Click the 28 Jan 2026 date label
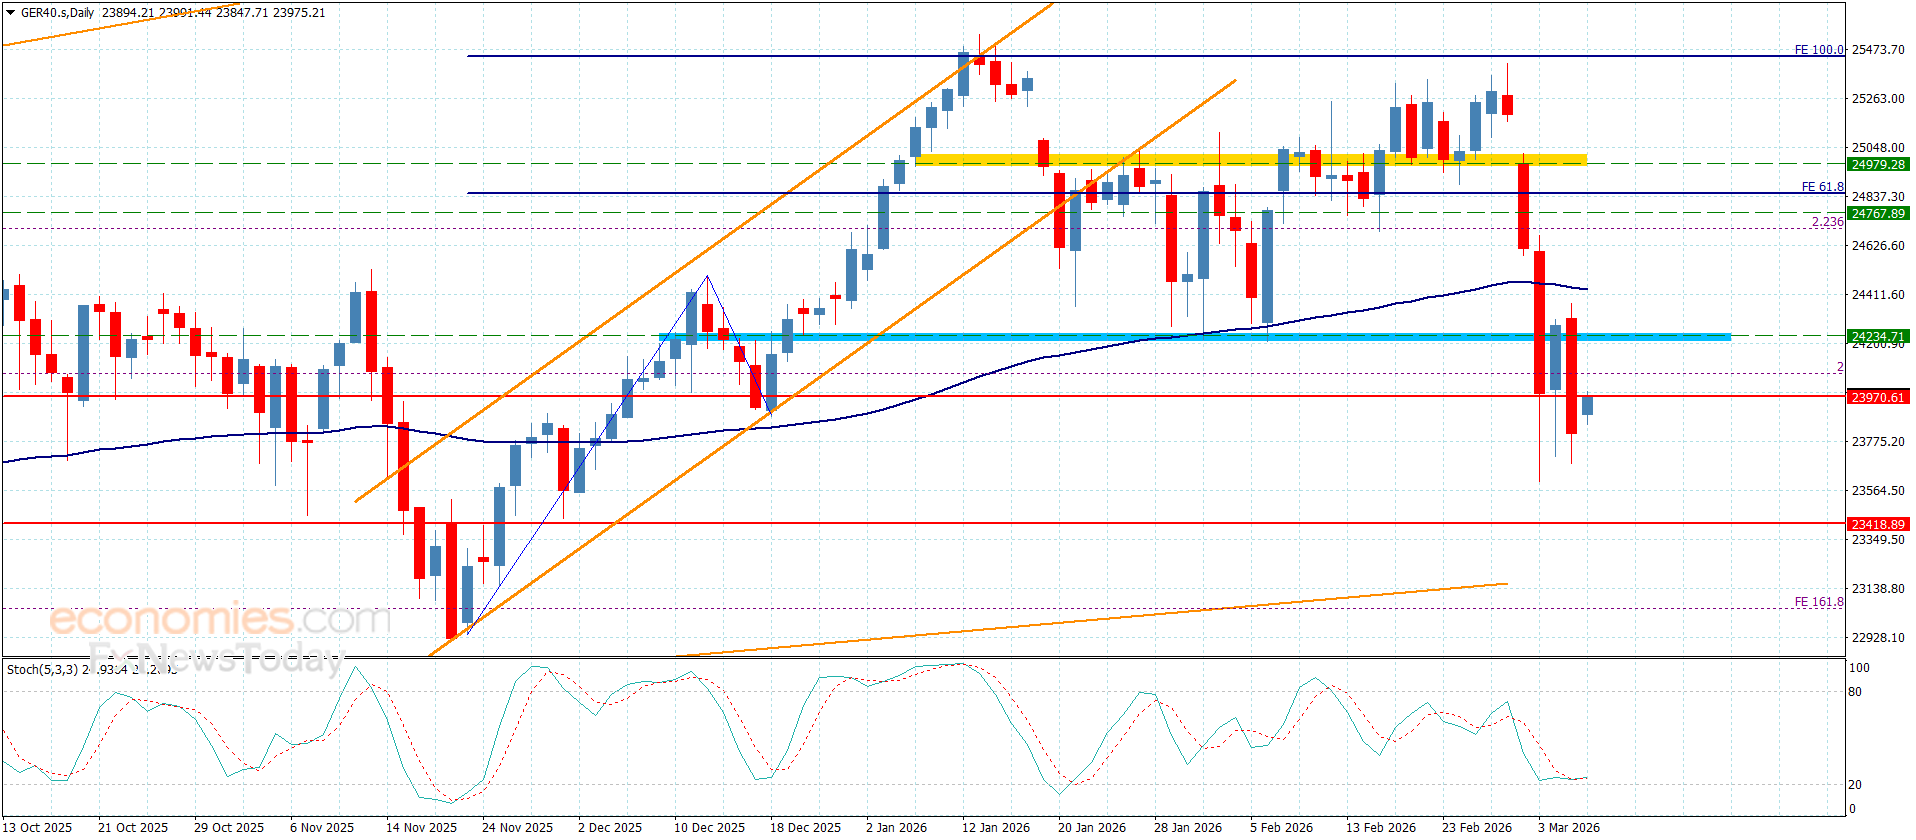 pyautogui.click(x=1188, y=827)
